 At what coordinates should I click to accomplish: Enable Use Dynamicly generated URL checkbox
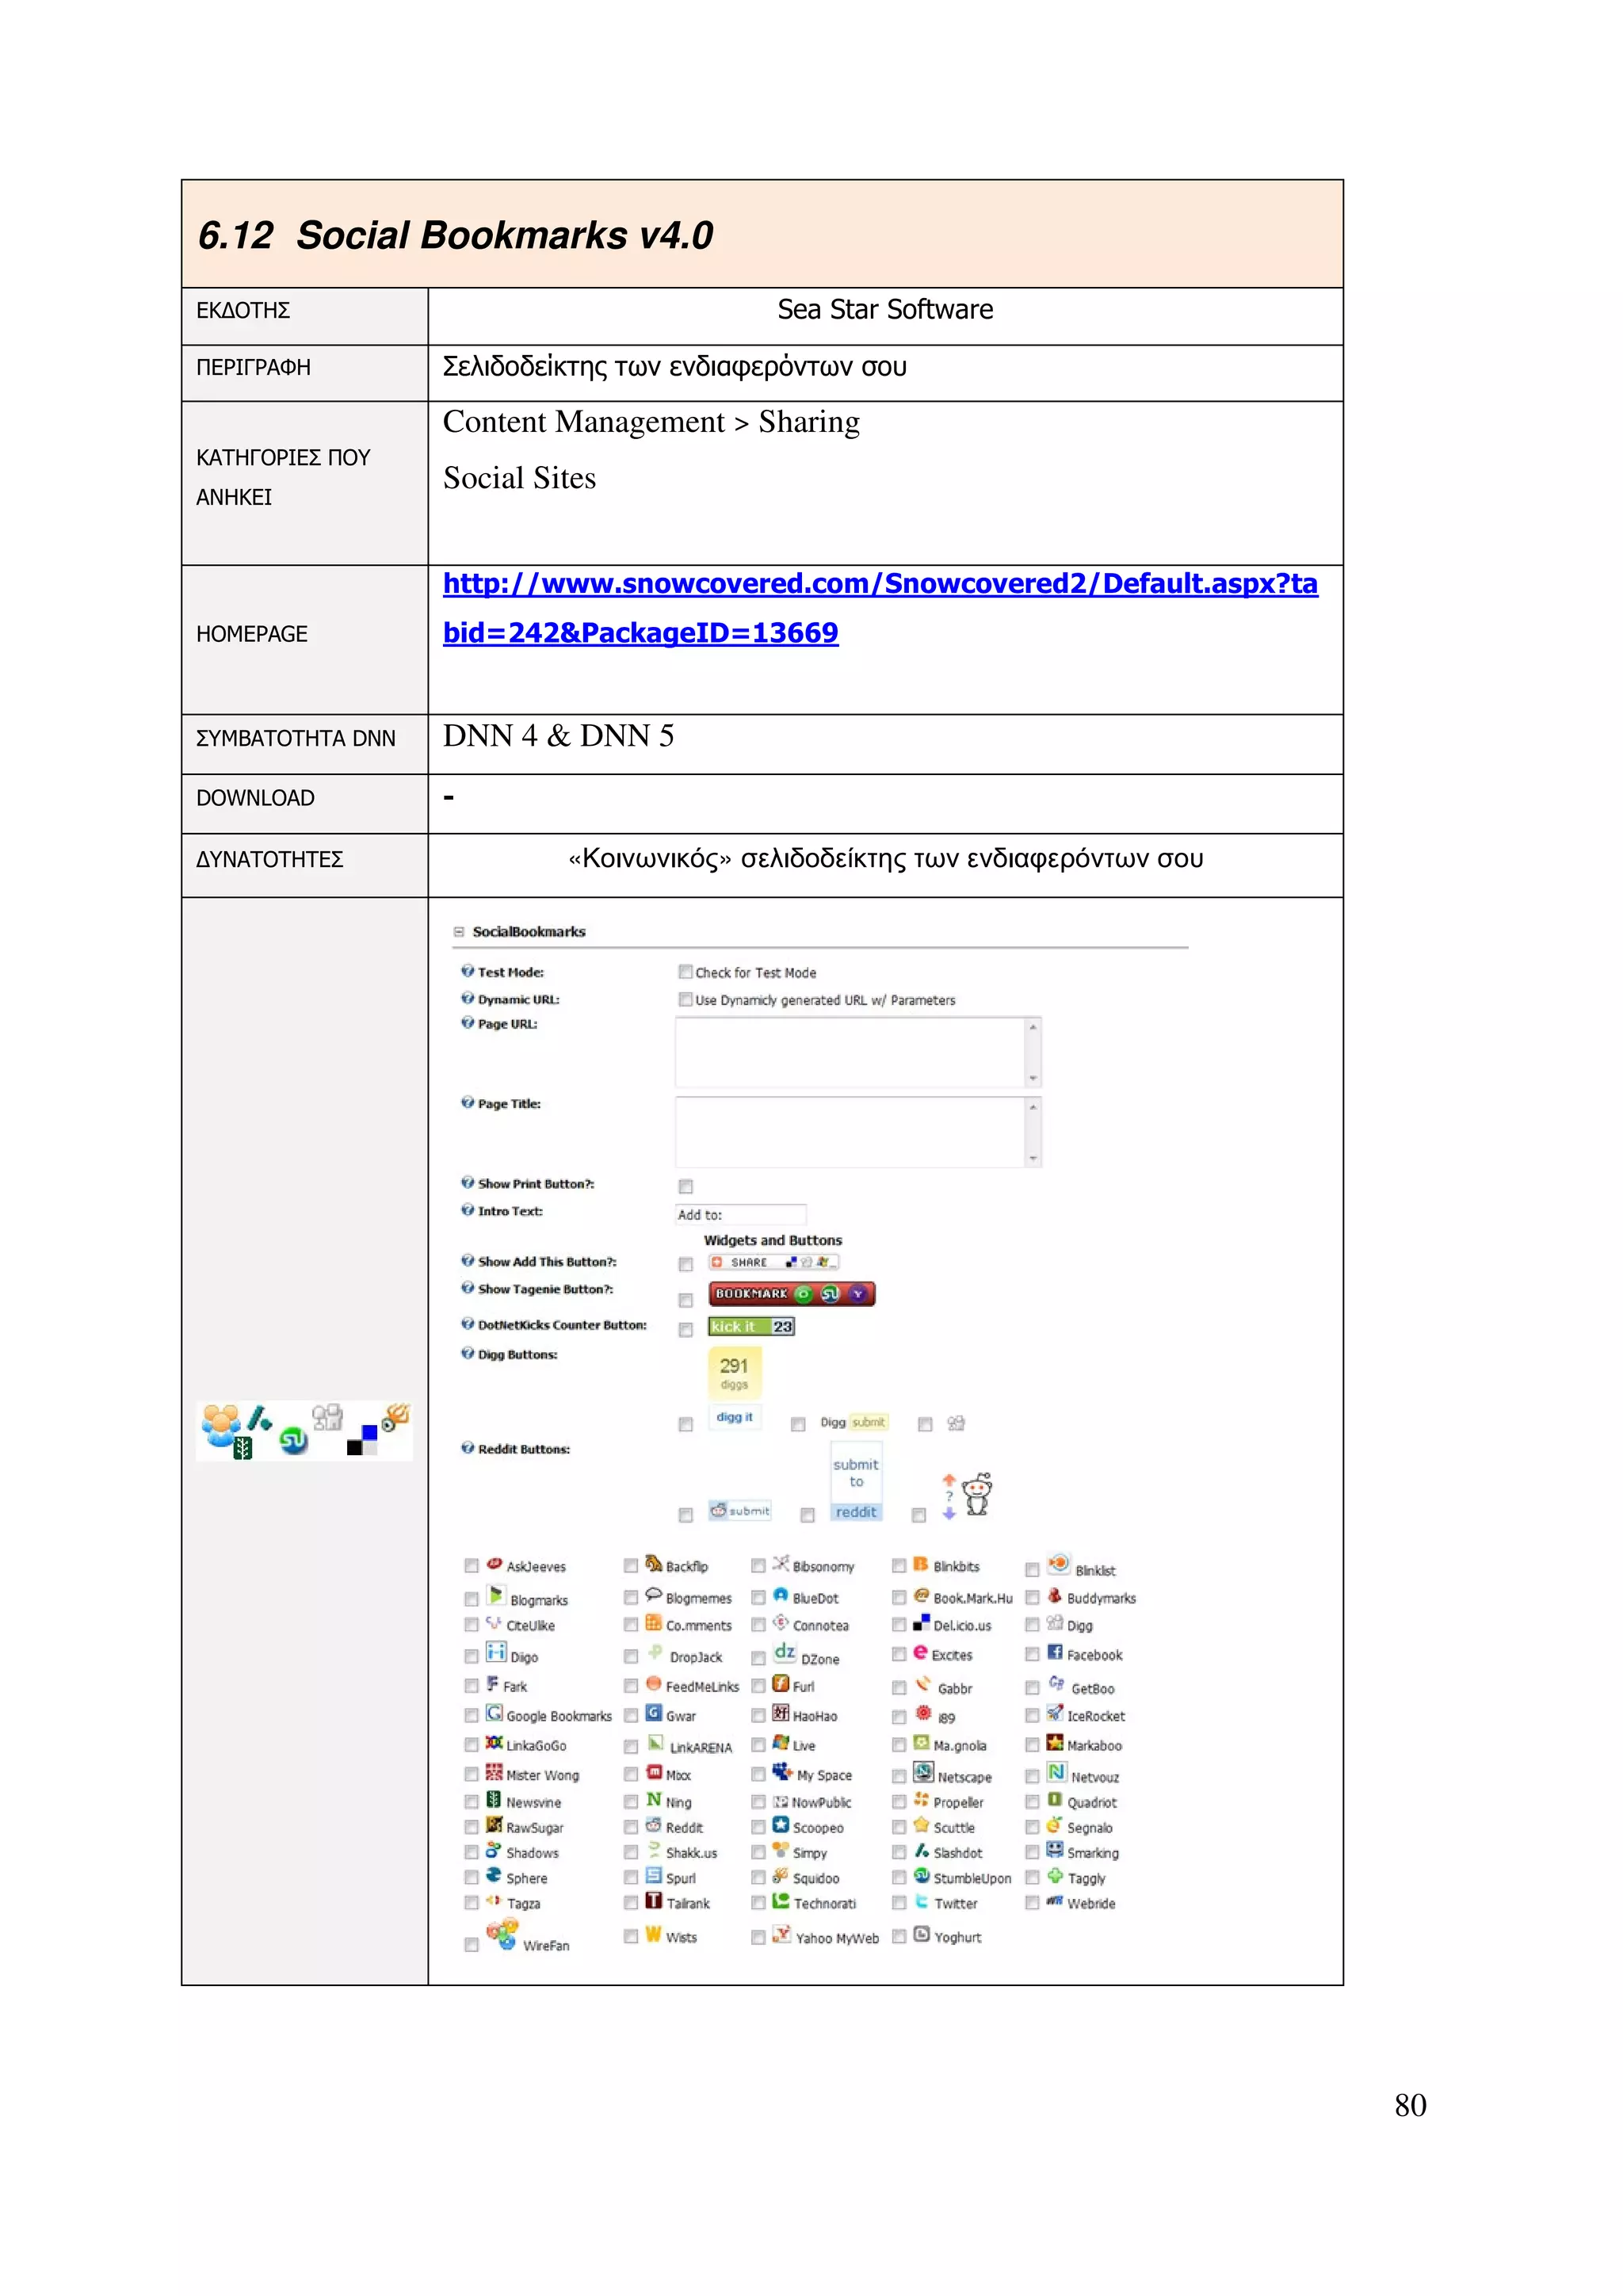685,999
